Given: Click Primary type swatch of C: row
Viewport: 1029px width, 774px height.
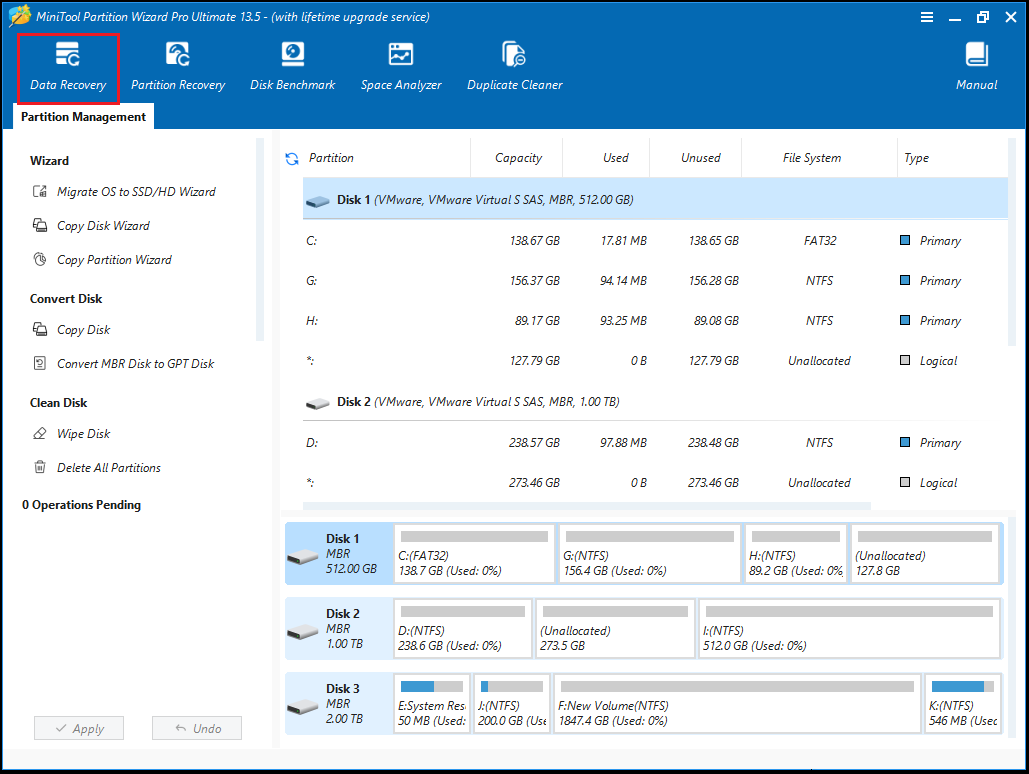Looking at the screenshot, I should 905,240.
